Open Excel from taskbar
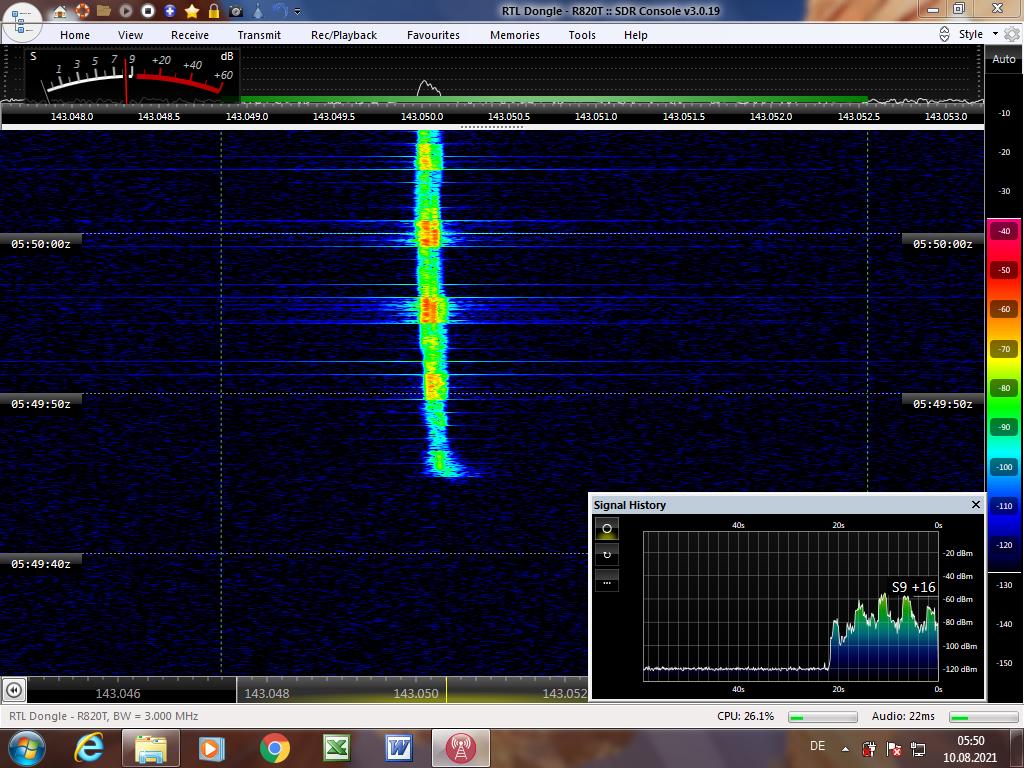Viewport: 1024px width, 768px height. (x=337, y=748)
